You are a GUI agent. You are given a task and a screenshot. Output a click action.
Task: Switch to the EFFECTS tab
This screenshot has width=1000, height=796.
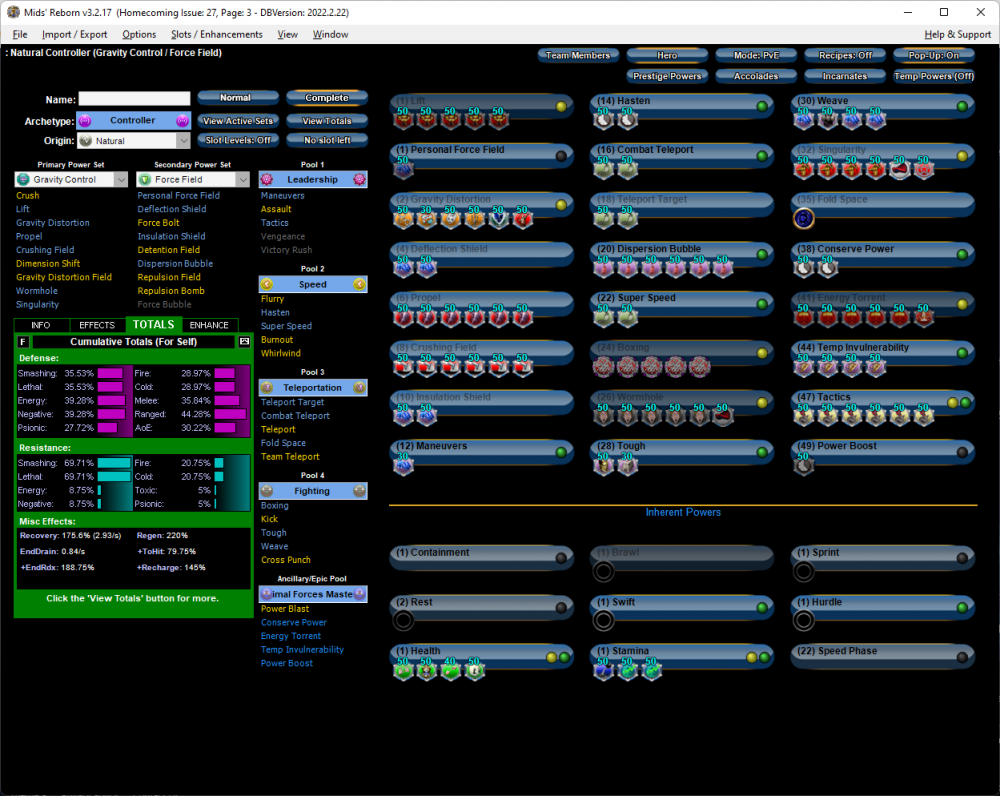[97, 325]
